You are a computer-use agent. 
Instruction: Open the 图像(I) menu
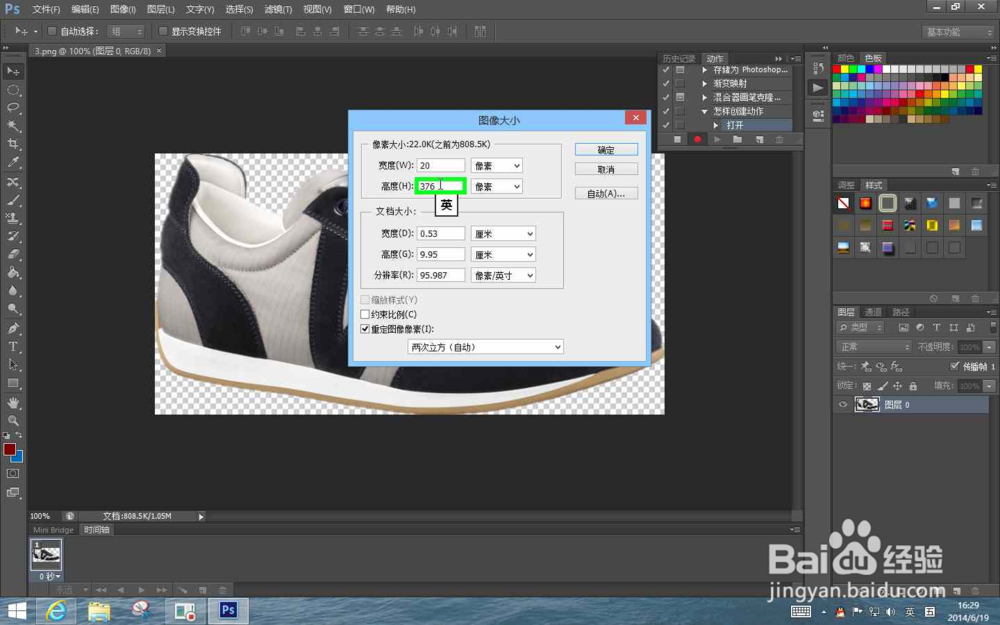tap(122, 10)
